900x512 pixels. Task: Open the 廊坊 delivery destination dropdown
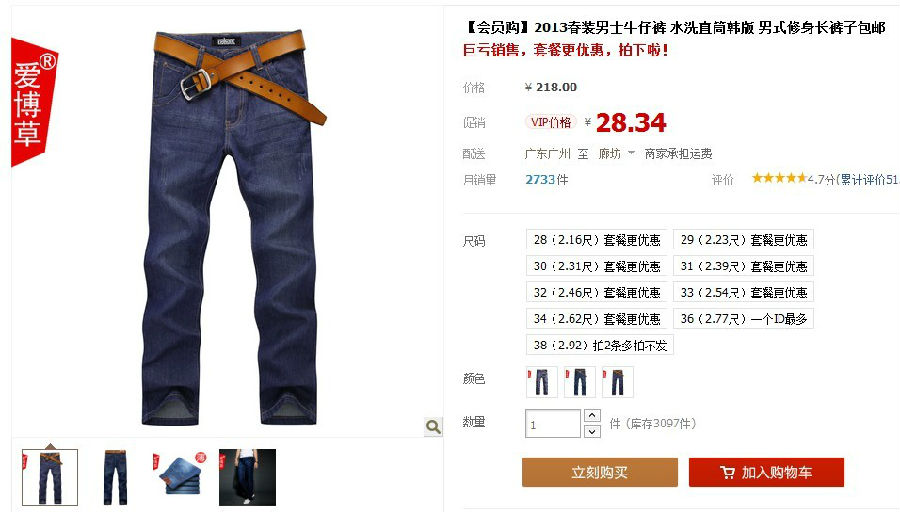click(x=616, y=153)
